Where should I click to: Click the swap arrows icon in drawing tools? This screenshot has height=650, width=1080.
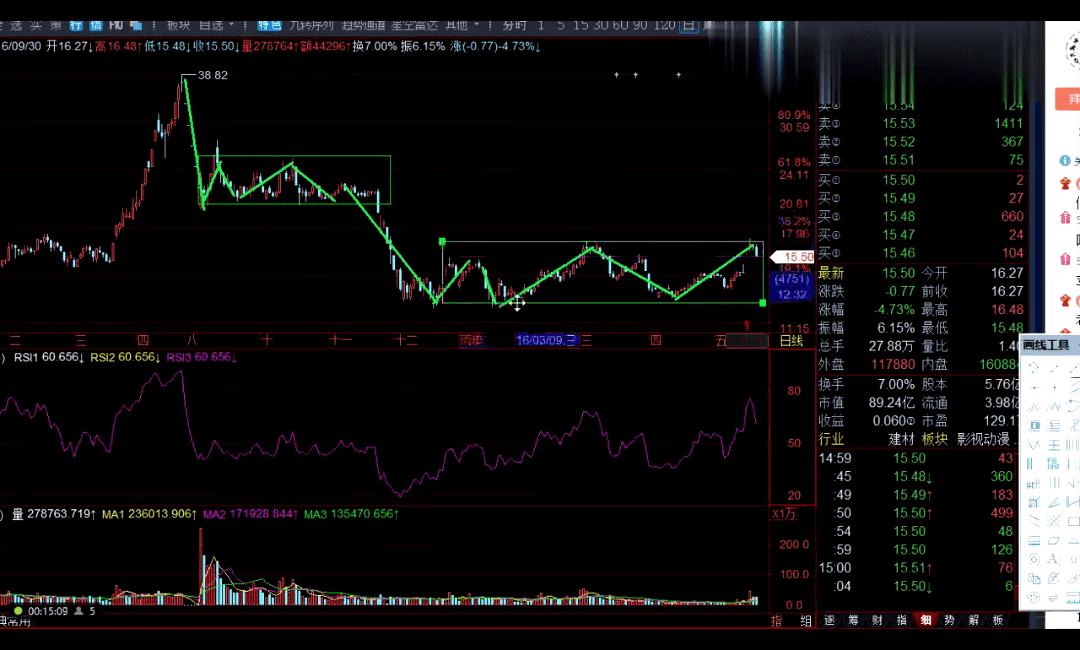pos(1053,596)
